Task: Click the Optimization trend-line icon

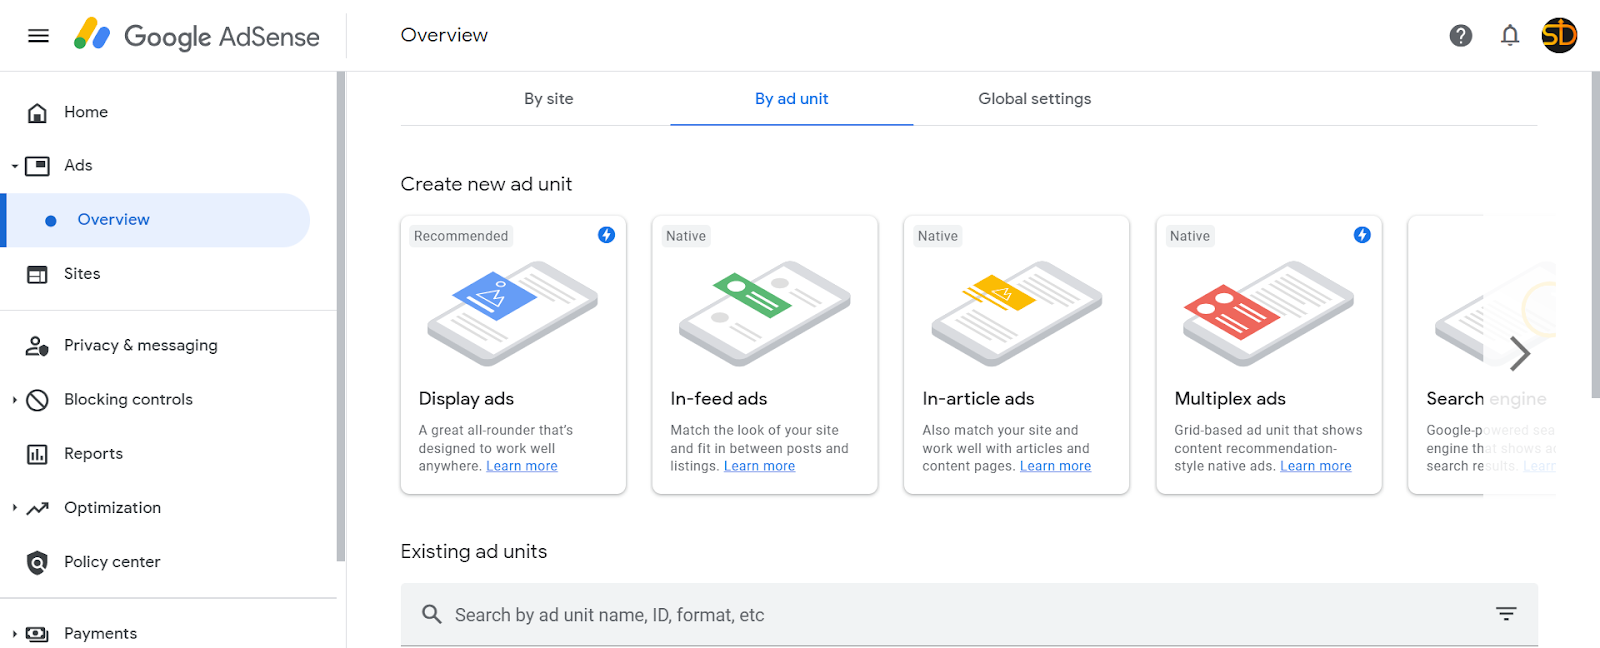Action: pos(37,508)
